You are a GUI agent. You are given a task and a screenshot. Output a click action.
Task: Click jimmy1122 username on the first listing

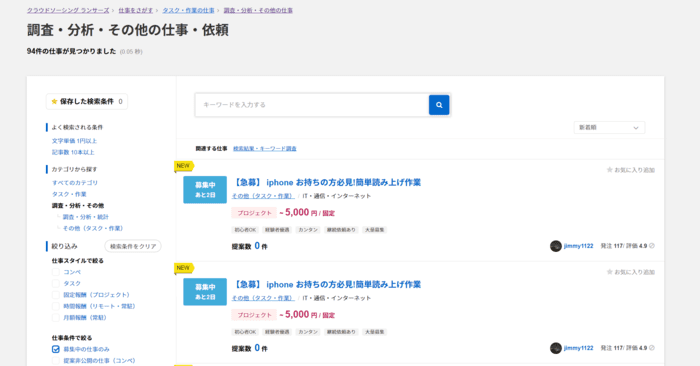[579, 246]
